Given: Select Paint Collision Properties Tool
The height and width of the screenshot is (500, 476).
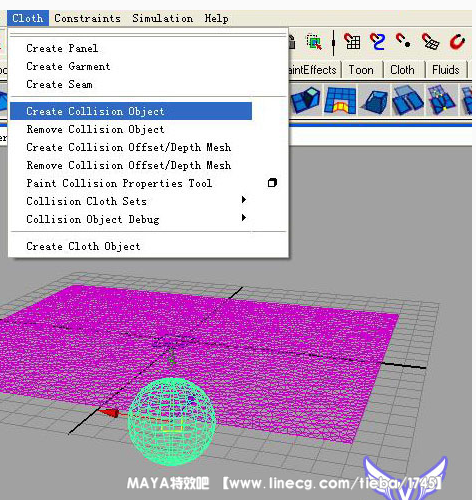Looking at the screenshot, I should coord(119,183).
